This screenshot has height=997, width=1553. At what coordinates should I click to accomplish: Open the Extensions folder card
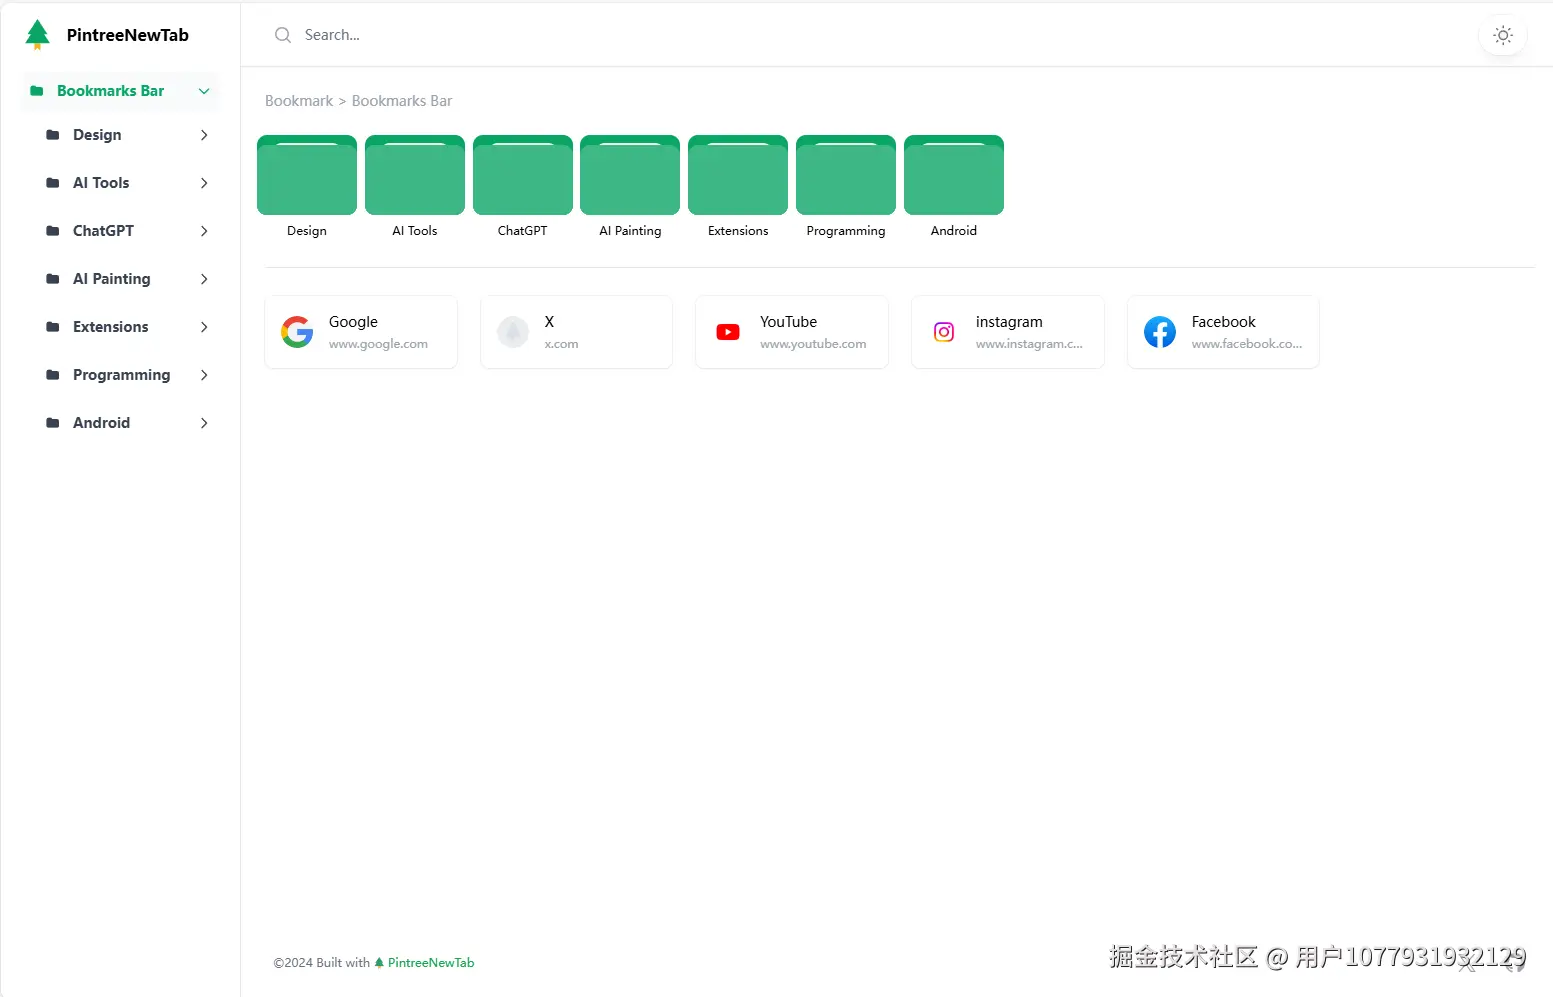coord(737,175)
